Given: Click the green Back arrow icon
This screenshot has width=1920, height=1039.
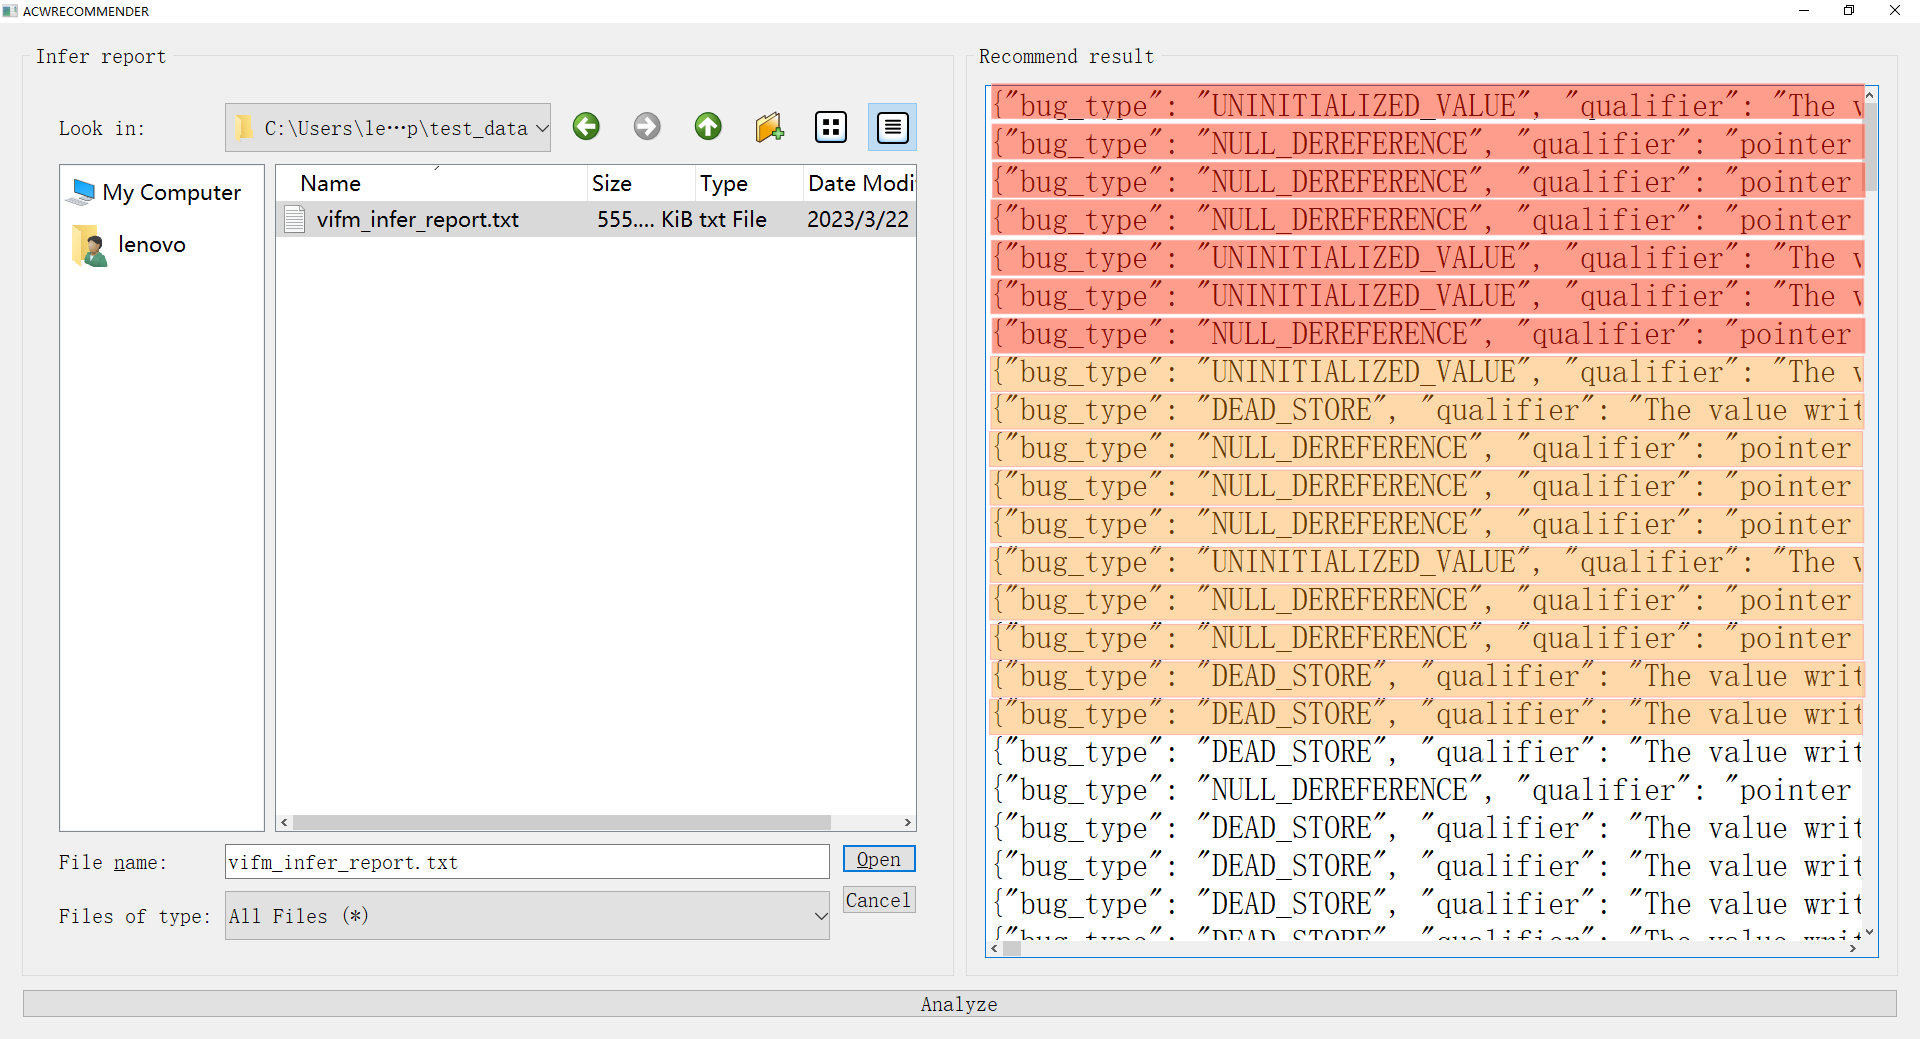Looking at the screenshot, I should click(586, 127).
